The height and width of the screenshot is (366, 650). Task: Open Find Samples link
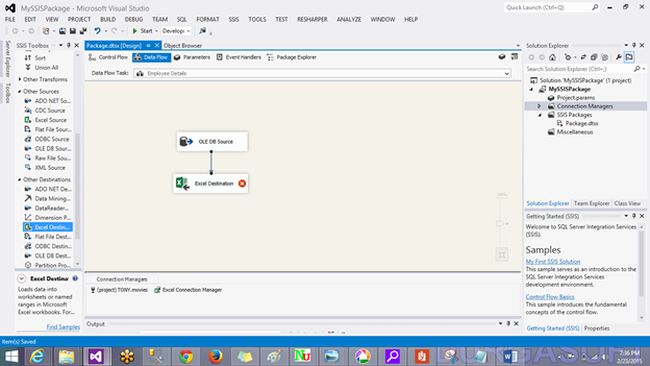coord(63,327)
